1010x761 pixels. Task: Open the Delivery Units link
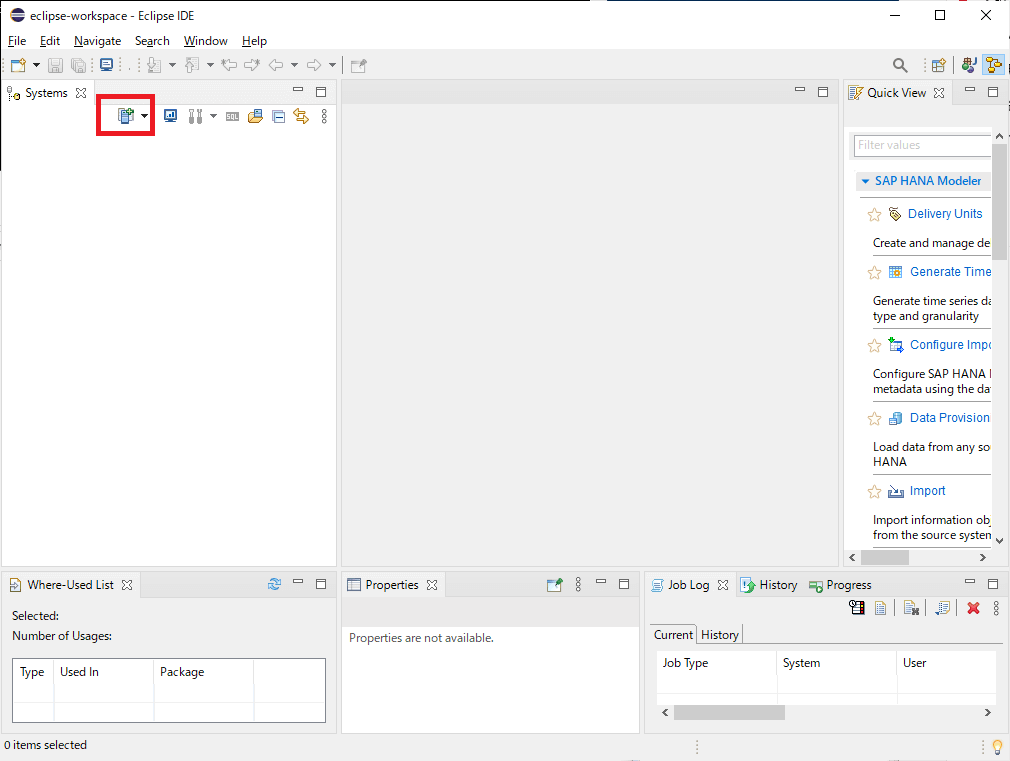coord(945,213)
